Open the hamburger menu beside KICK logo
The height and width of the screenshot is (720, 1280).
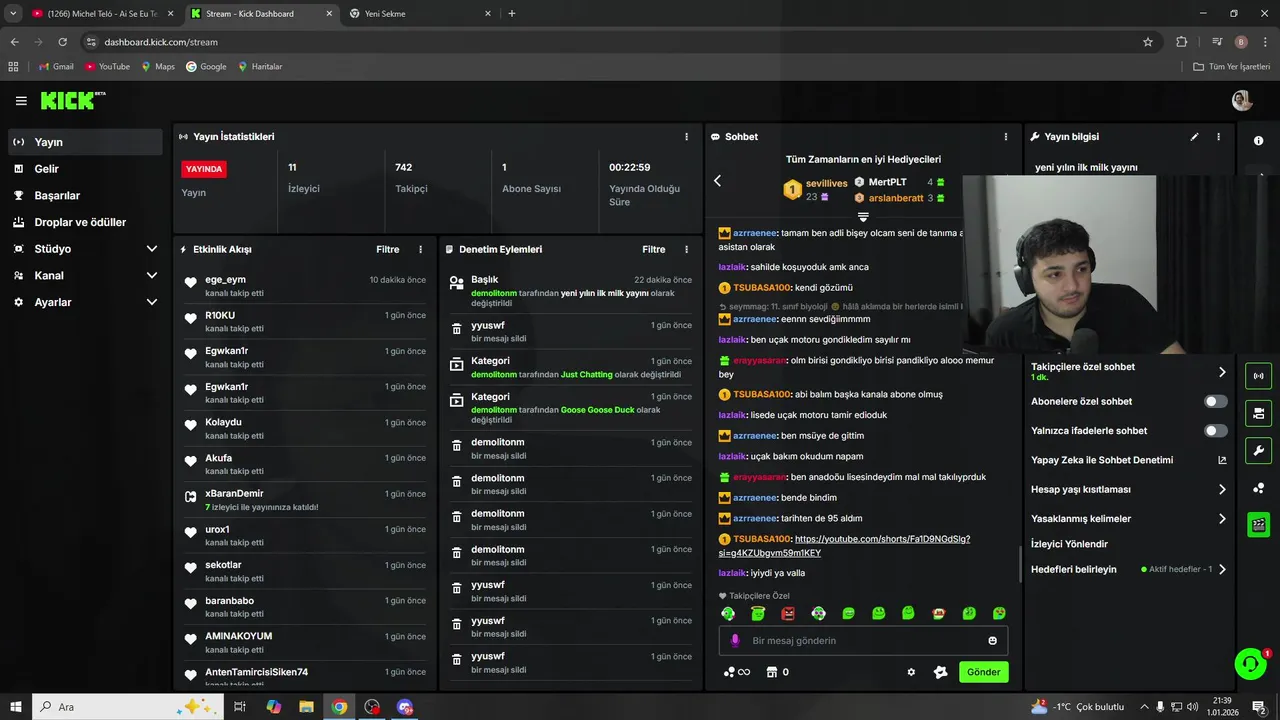click(21, 101)
